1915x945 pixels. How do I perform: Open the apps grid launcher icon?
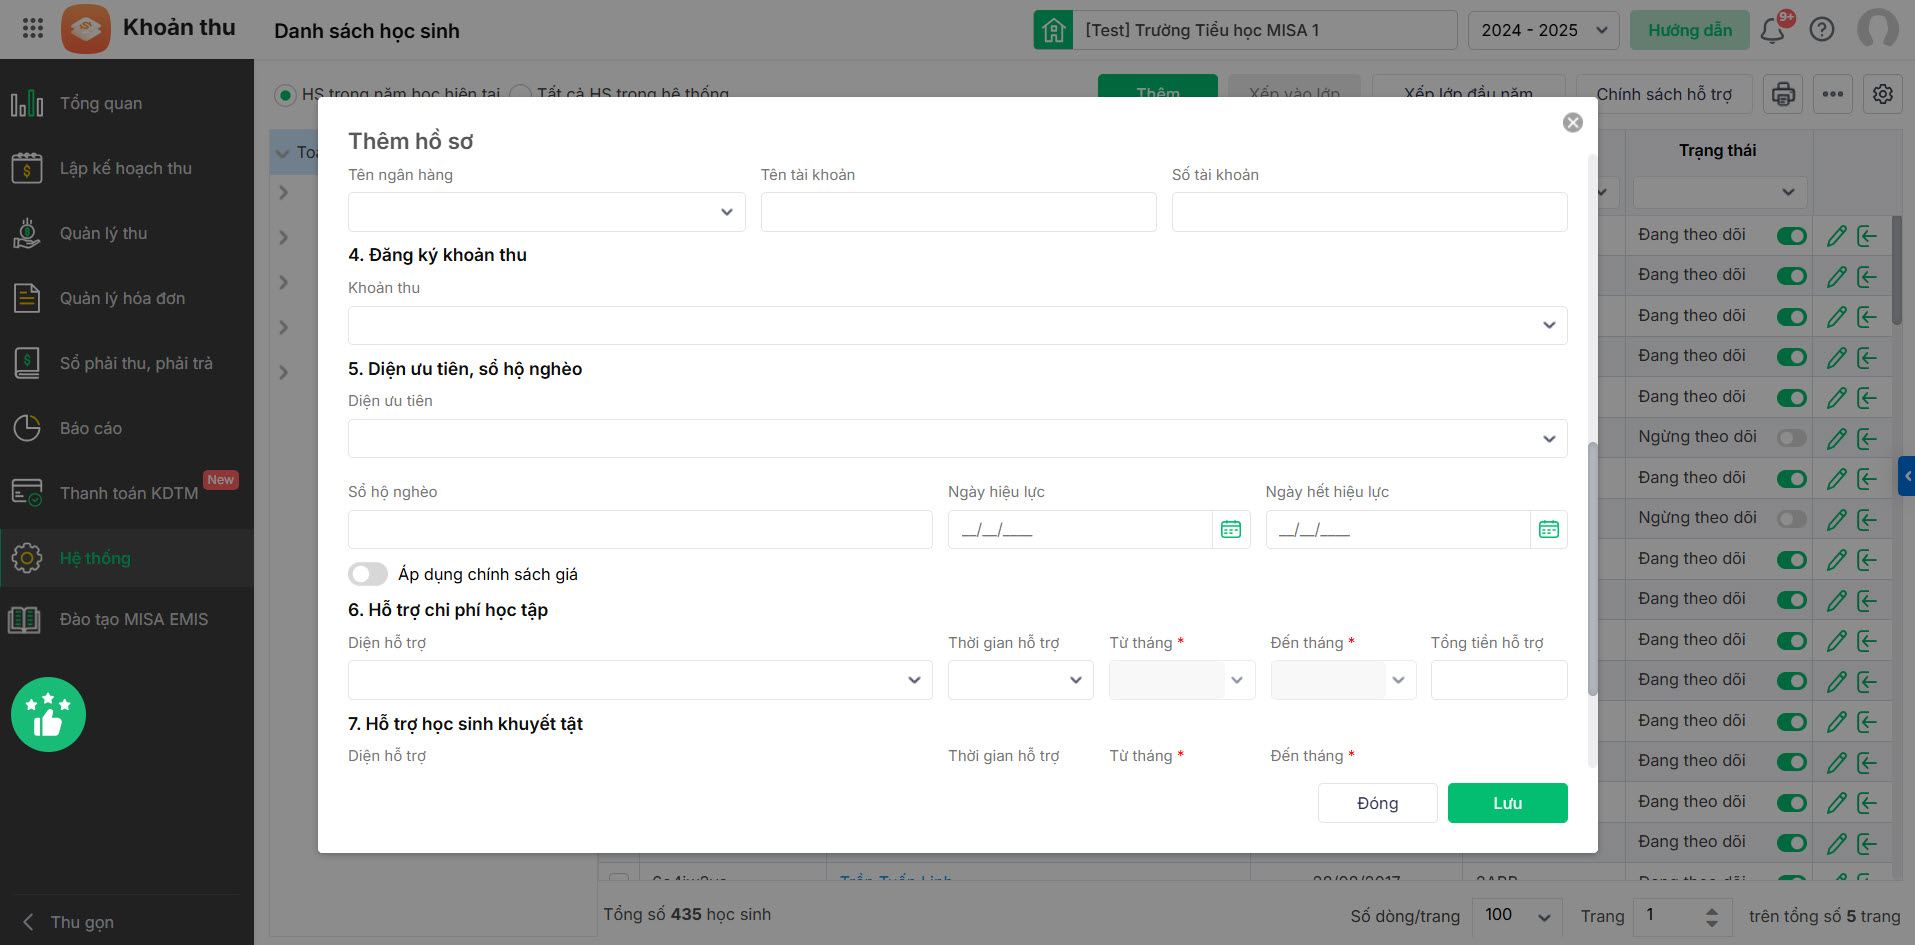tap(33, 28)
